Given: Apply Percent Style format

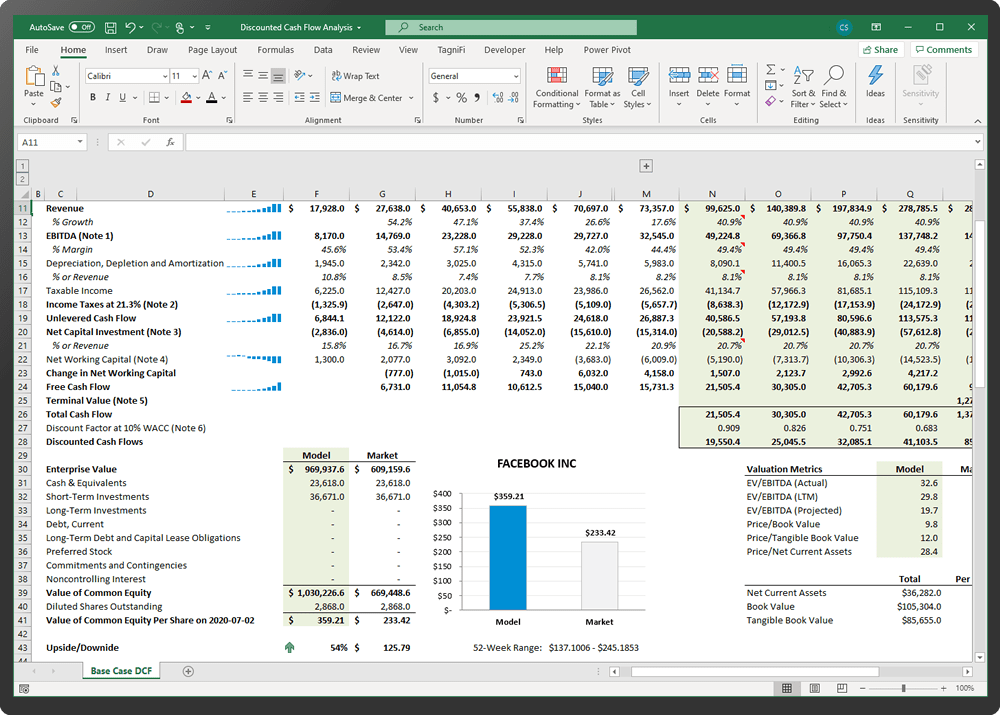Looking at the screenshot, I should (461, 98).
